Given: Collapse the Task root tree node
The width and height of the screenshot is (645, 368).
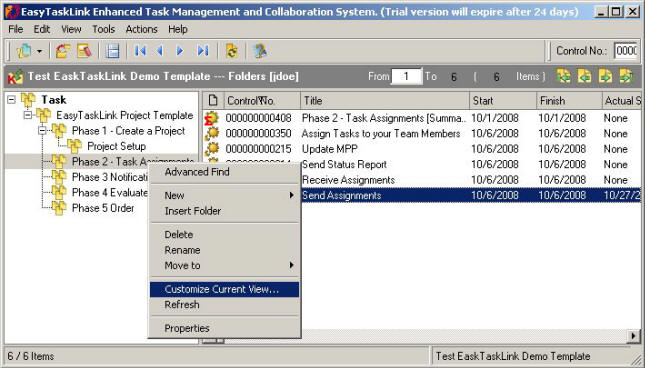Looking at the screenshot, I should pos(12,100).
